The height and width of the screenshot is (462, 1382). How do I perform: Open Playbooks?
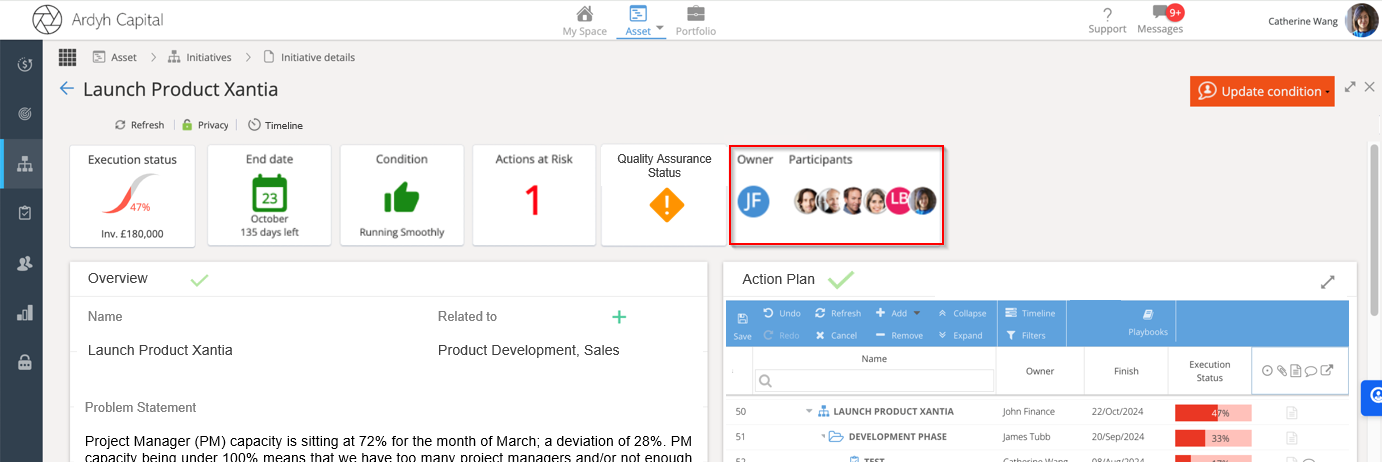[1148, 322]
